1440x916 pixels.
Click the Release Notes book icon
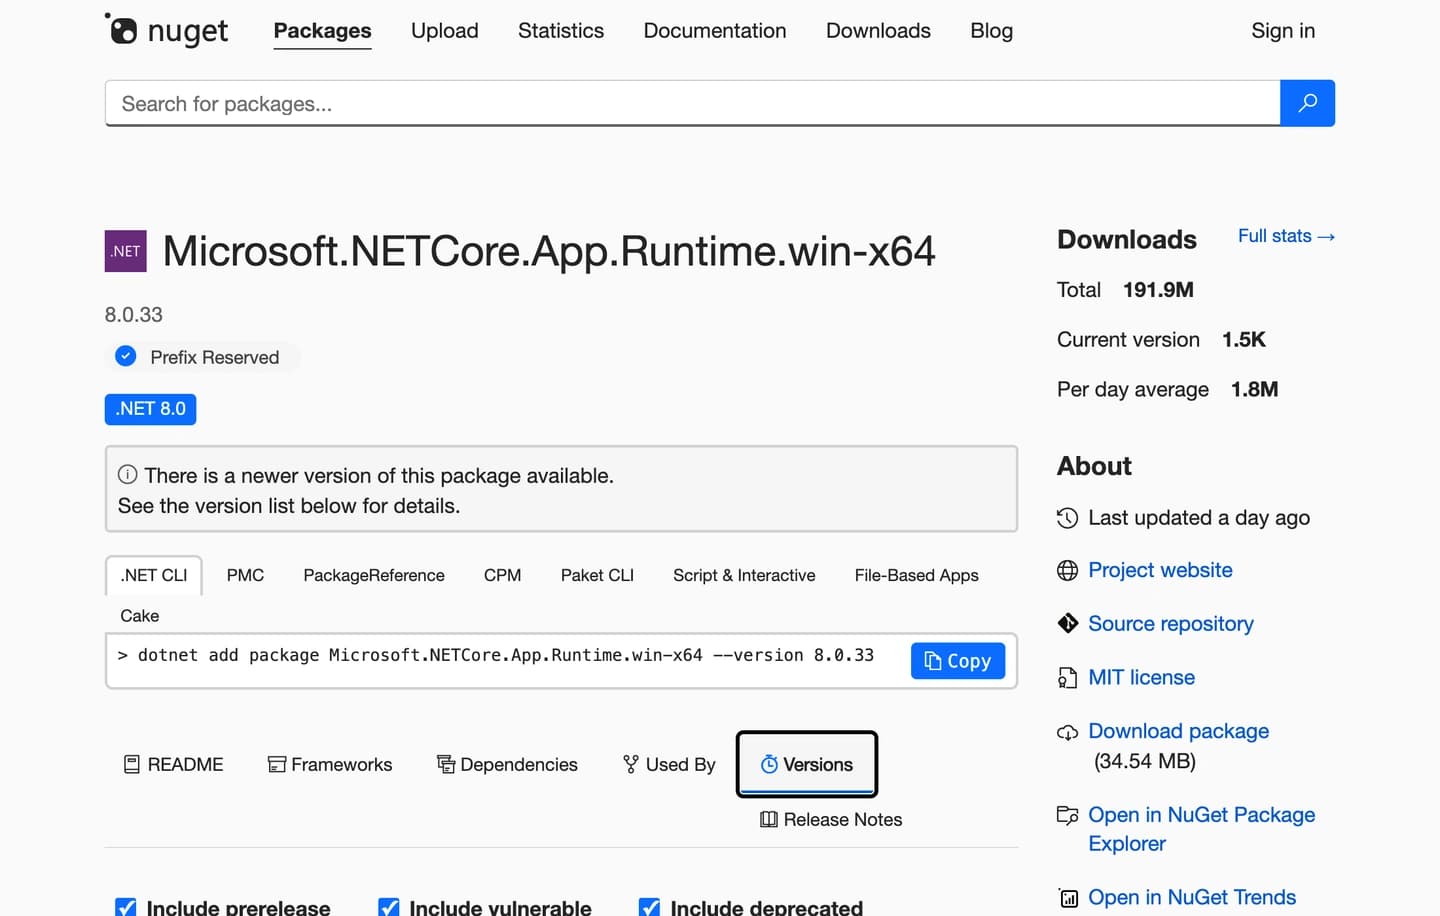click(769, 819)
